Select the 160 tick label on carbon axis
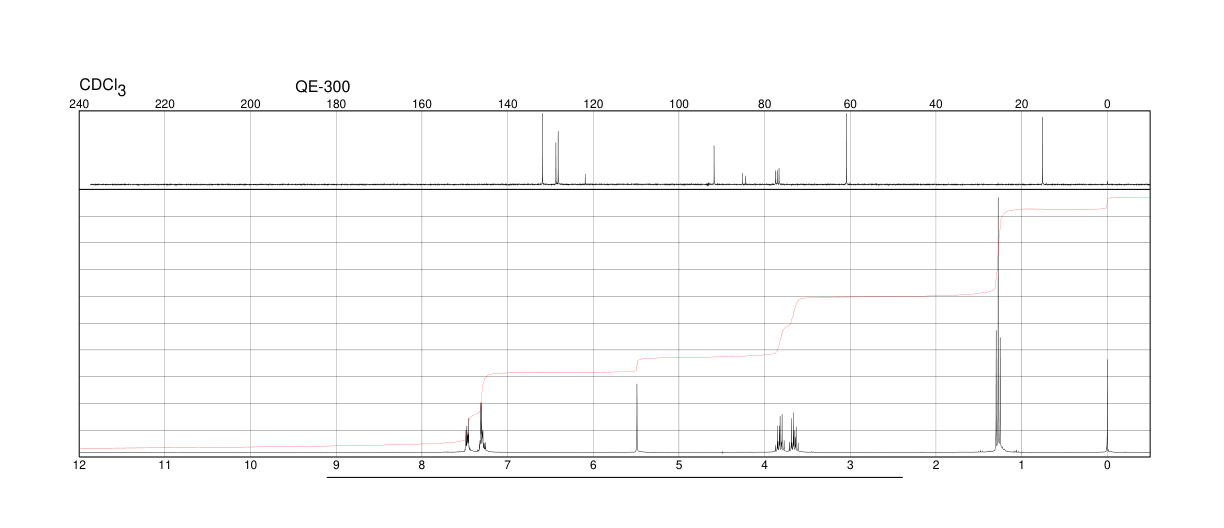1224x528 pixels. [x=422, y=104]
